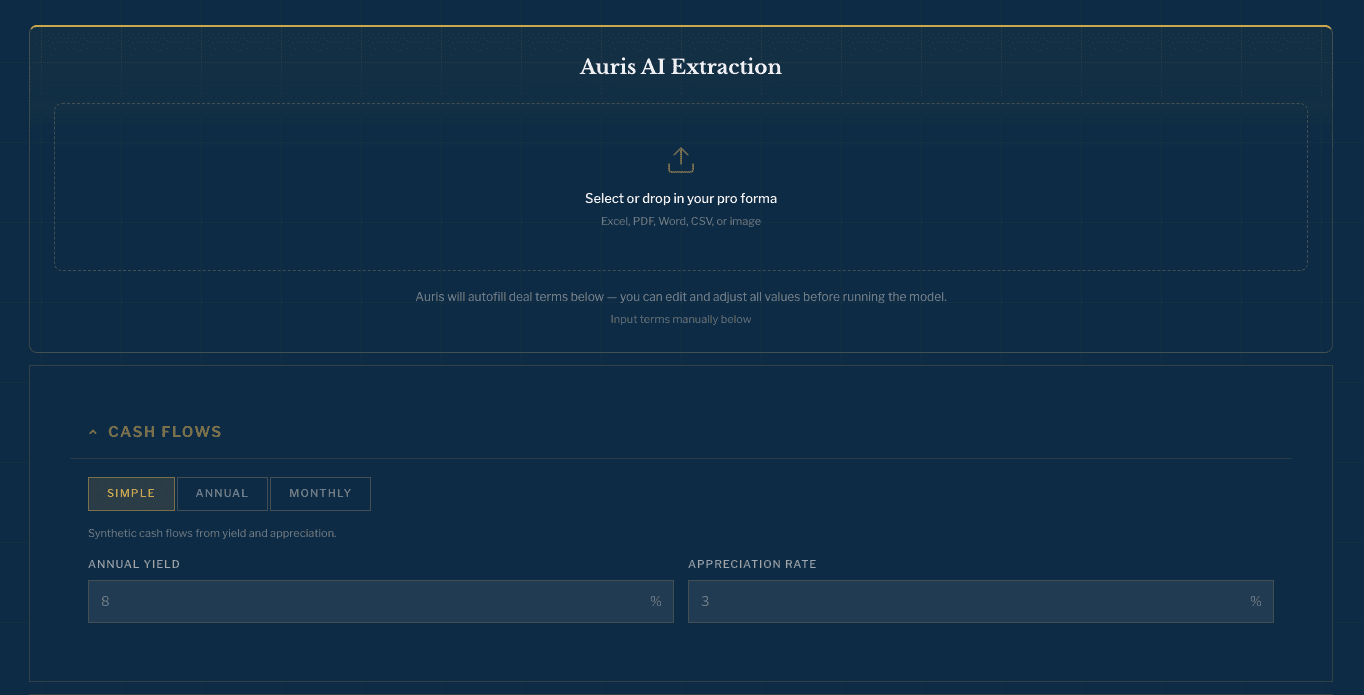Screen dimensions: 1364x695
Task: Click the CASH FLOWS section header
Action: tap(166, 431)
